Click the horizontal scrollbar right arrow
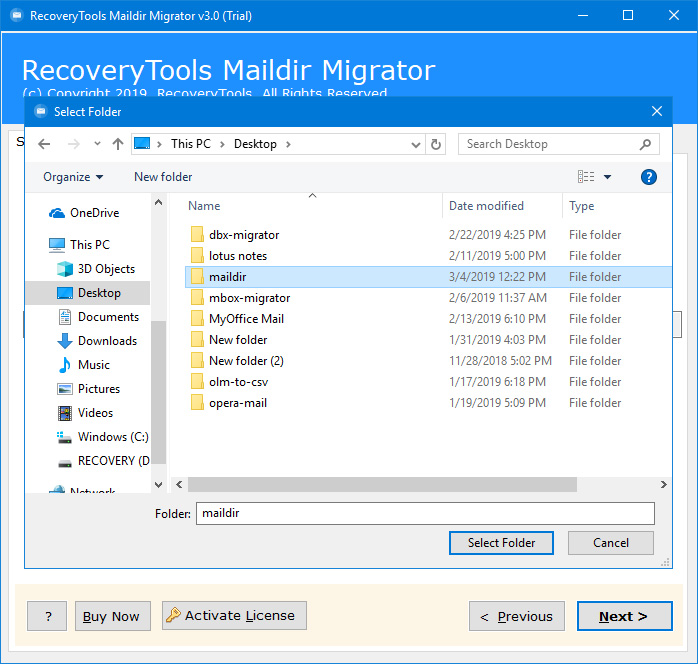This screenshot has height=664, width=698. tap(664, 484)
